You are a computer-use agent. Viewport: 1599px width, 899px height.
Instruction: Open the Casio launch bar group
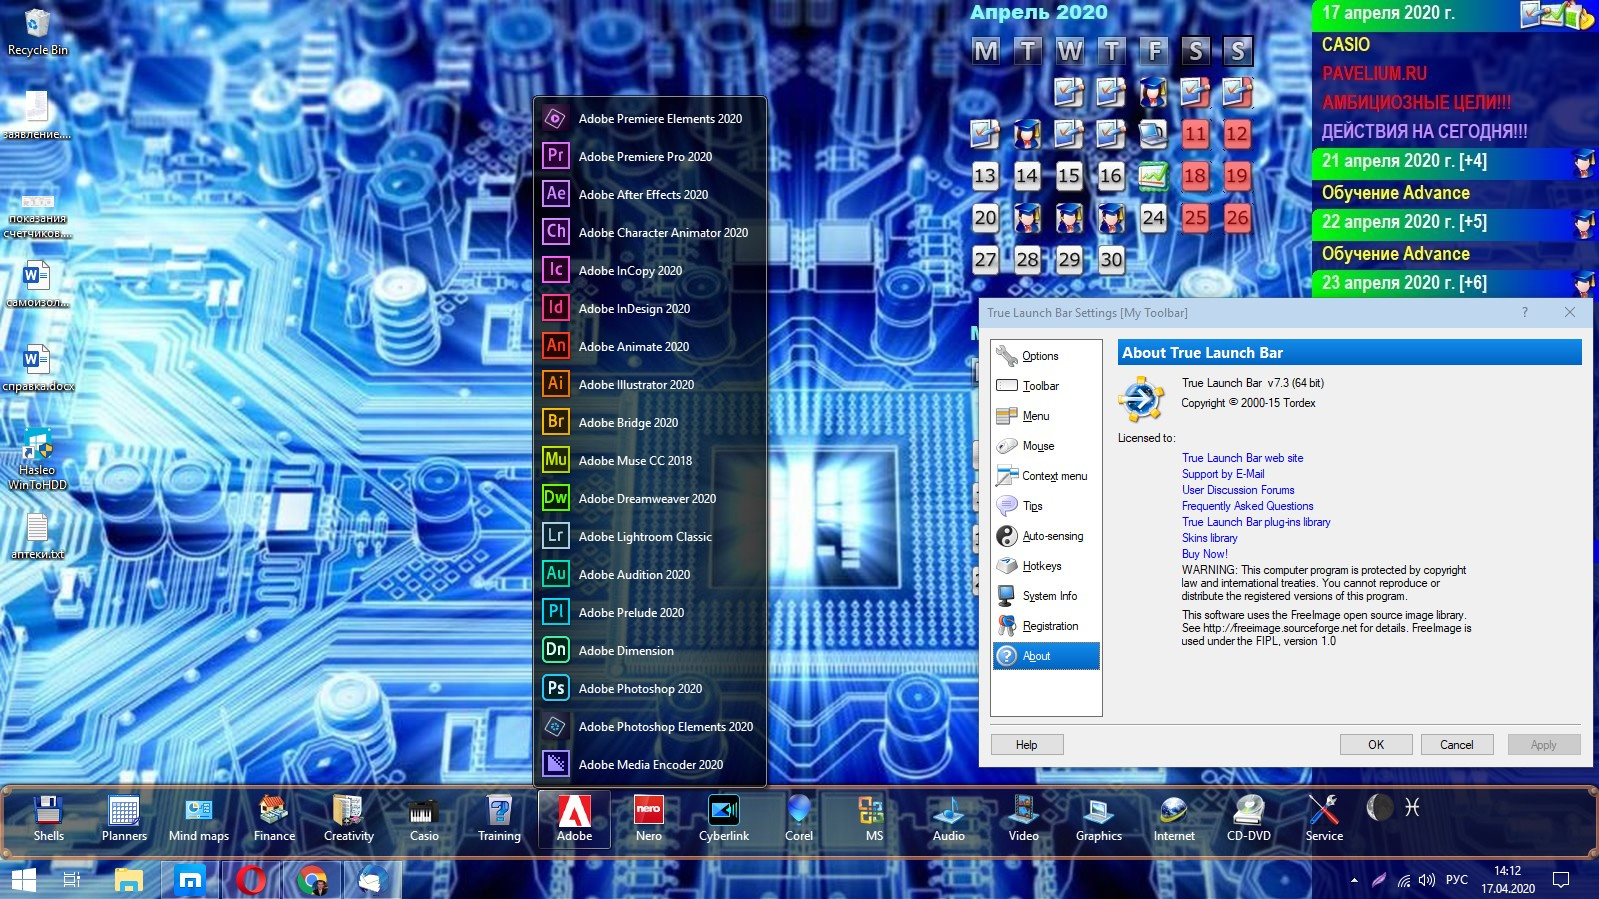tap(424, 819)
